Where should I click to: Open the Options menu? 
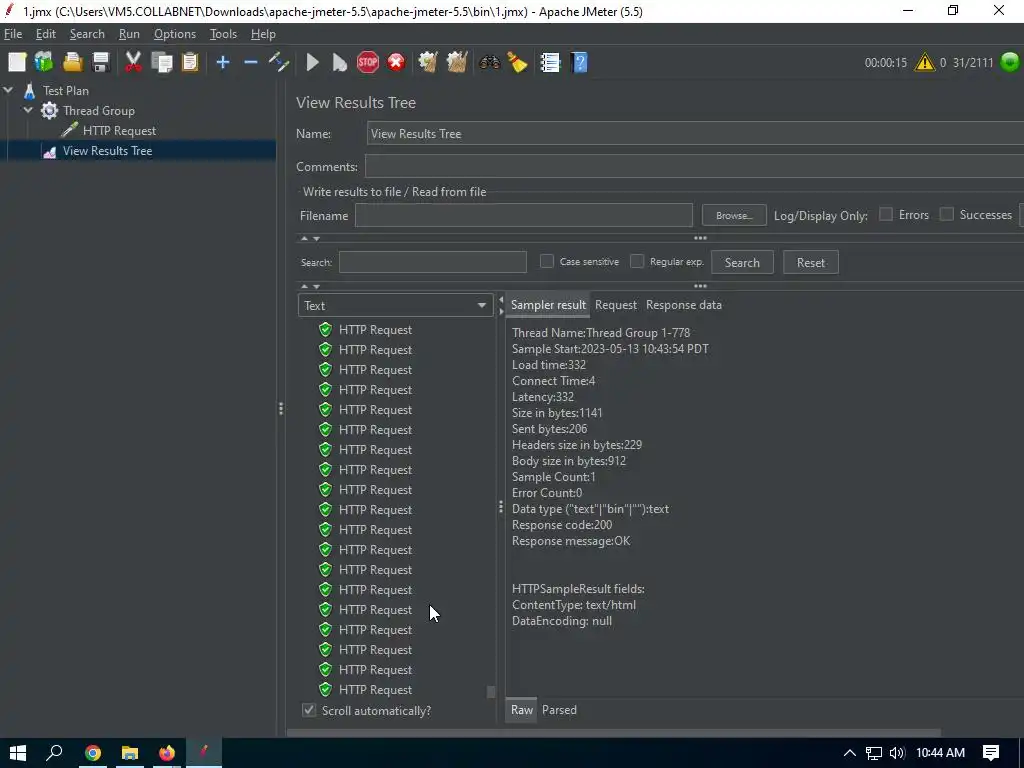(x=174, y=34)
